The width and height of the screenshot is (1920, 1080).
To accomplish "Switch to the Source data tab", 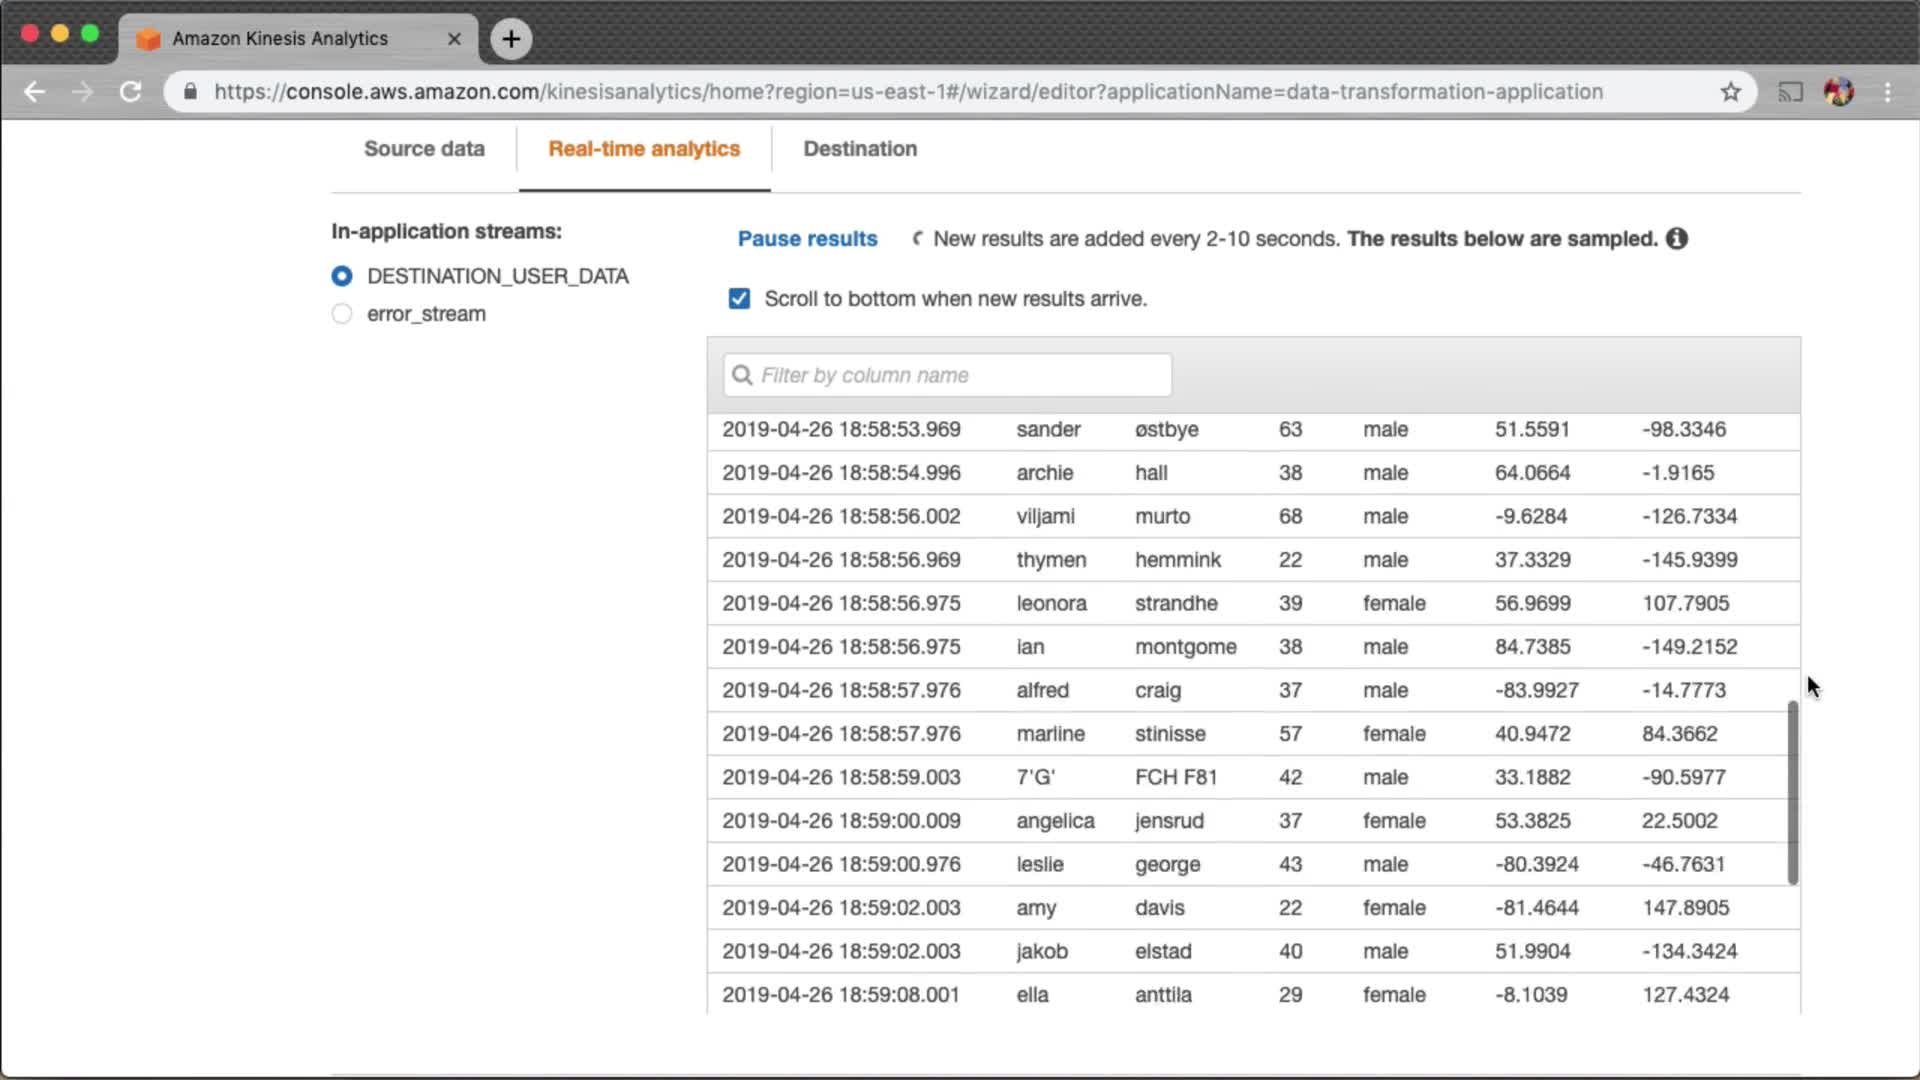I will pos(424,149).
